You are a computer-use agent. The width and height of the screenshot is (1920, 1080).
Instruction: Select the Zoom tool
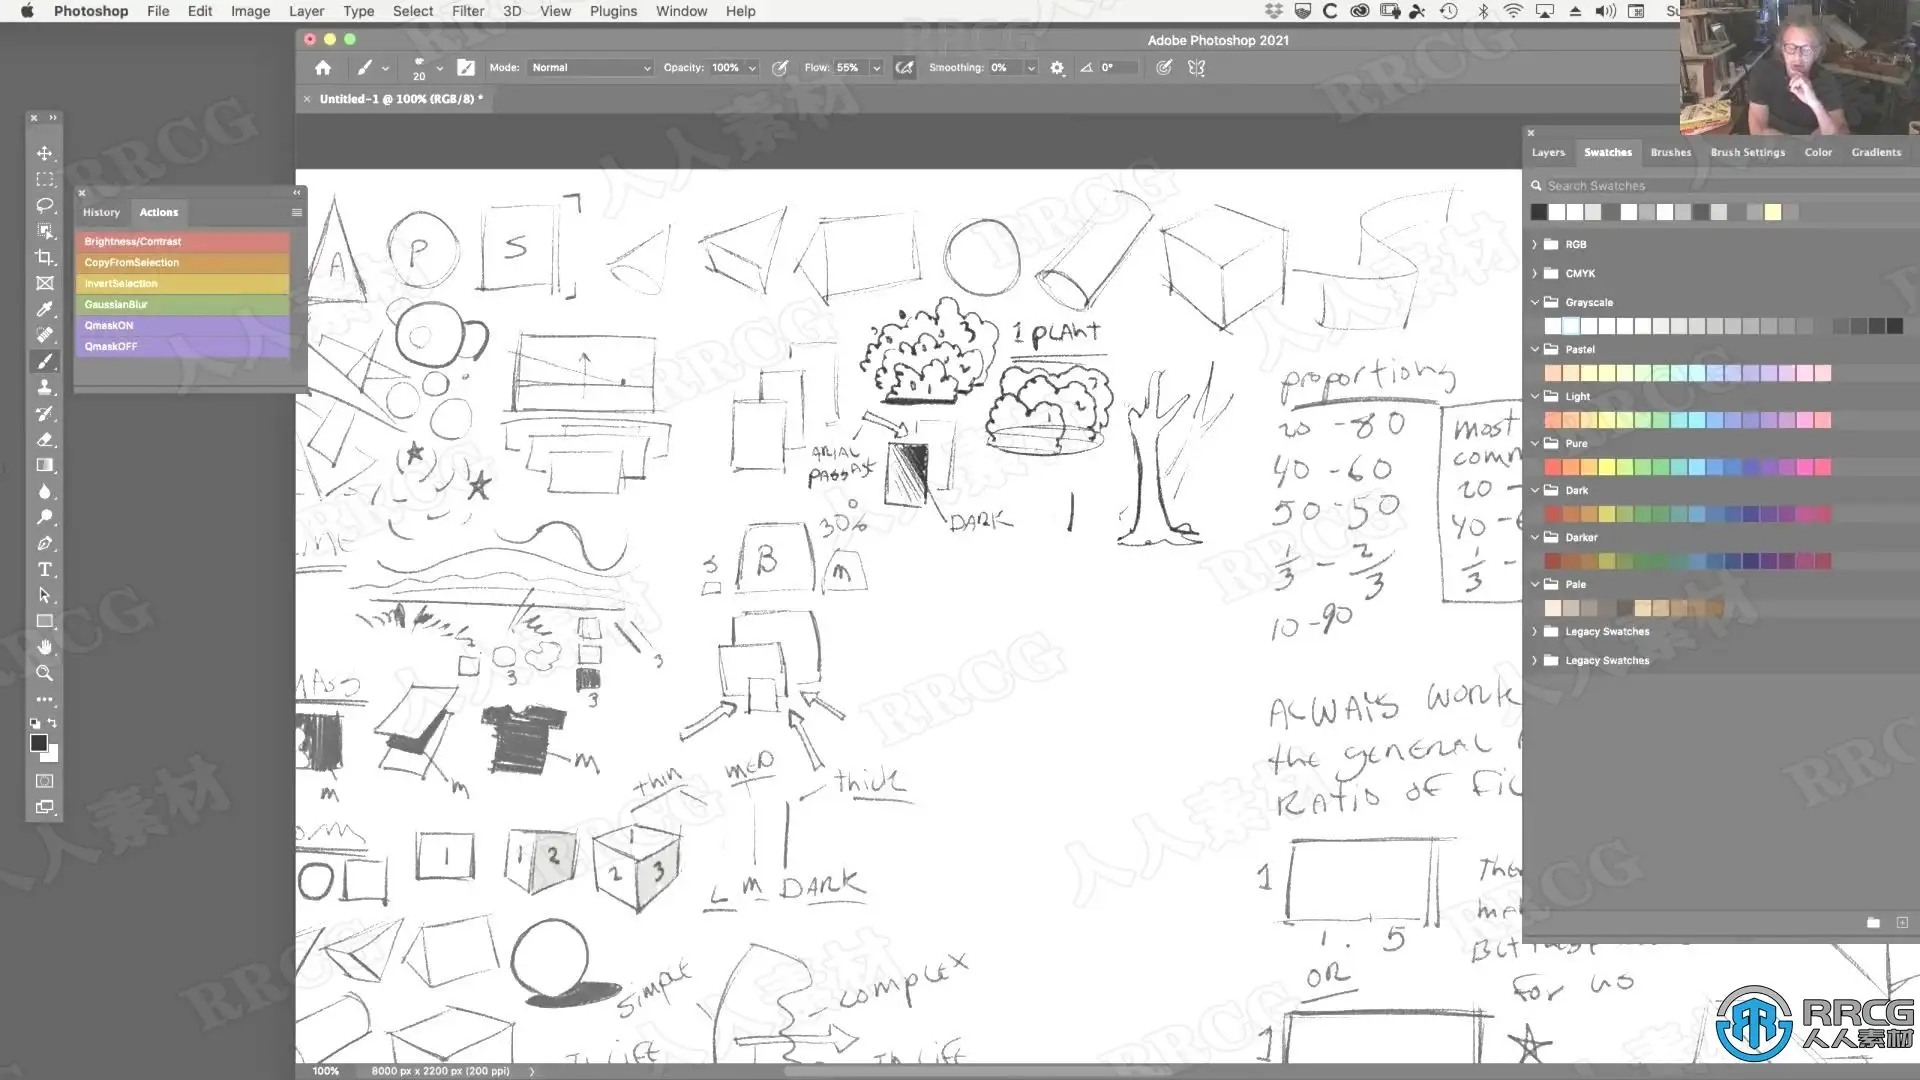click(44, 673)
